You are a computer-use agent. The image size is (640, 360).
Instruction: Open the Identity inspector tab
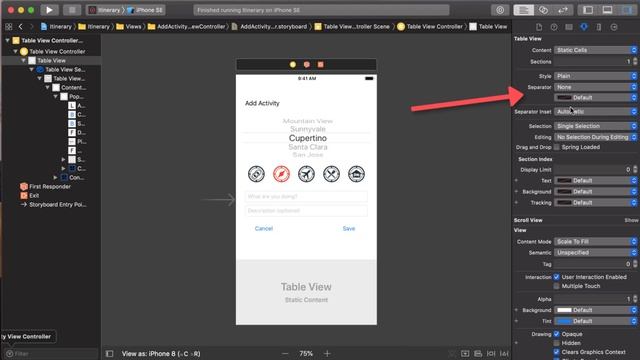pos(569,27)
